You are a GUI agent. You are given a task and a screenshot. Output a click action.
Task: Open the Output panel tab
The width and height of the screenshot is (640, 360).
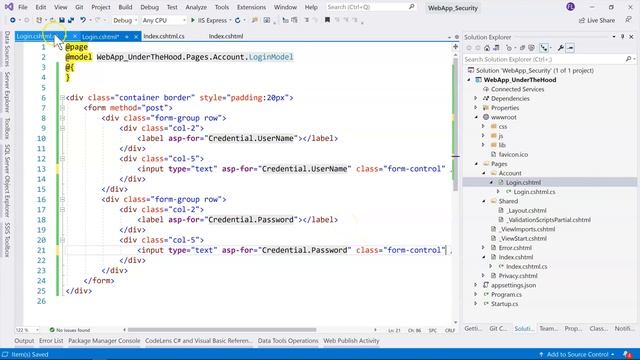click(24, 340)
